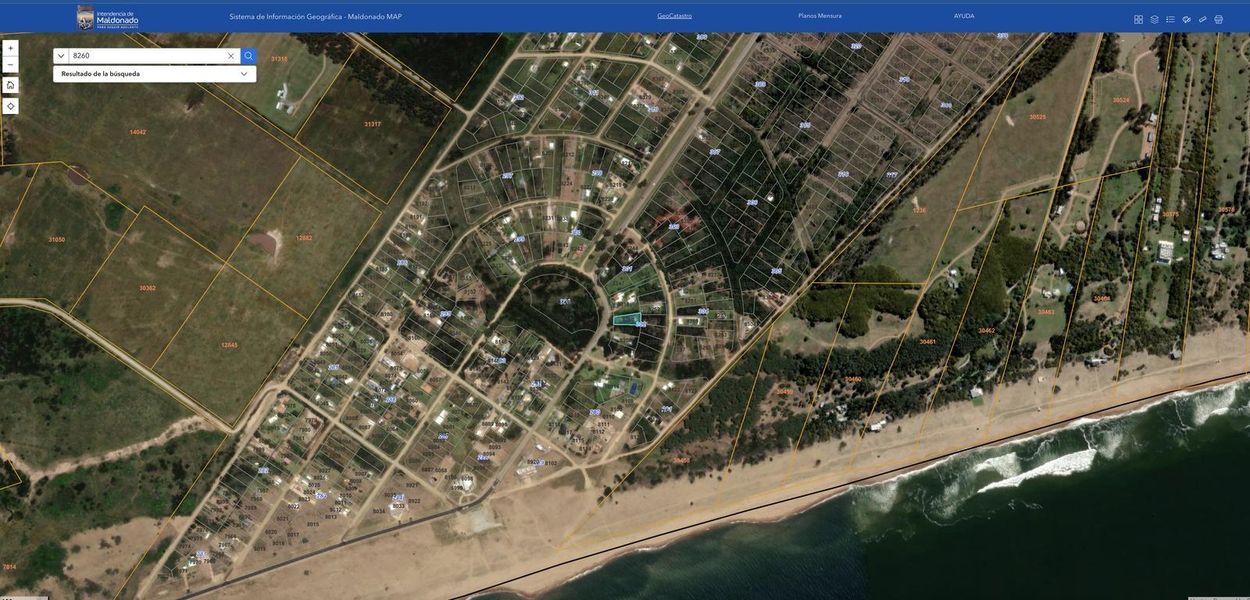This screenshot has height=600, width=1250.
Task: Open the print tool icon
Action: (x=1218, y=19)
